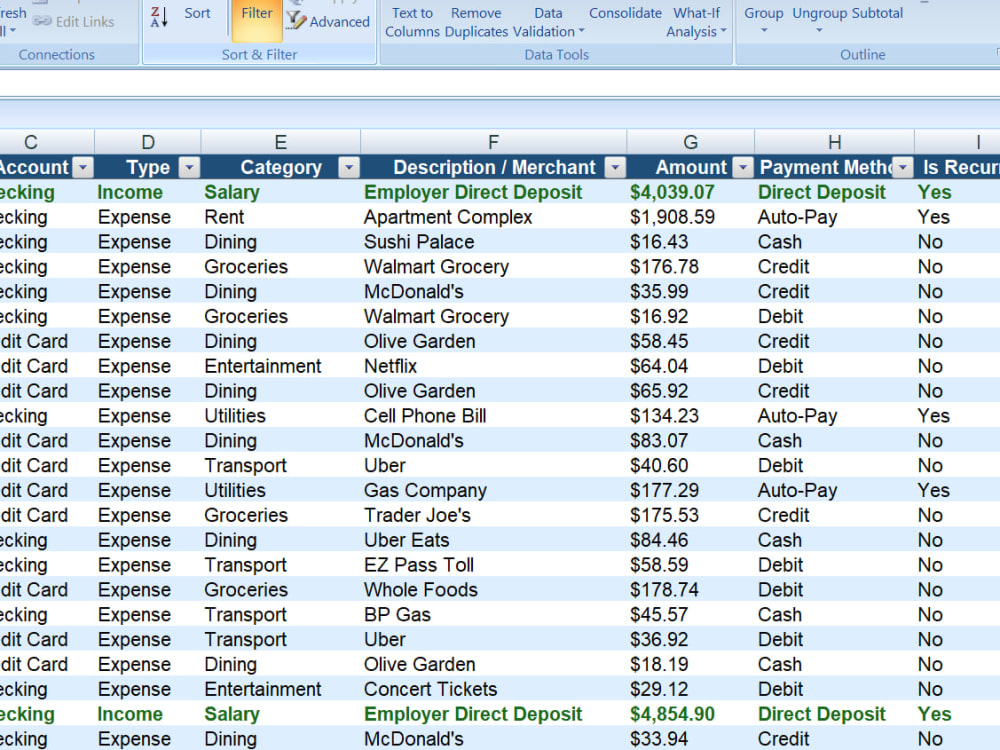
Task: Select the Amount header cell
Action: pos(691,167)
